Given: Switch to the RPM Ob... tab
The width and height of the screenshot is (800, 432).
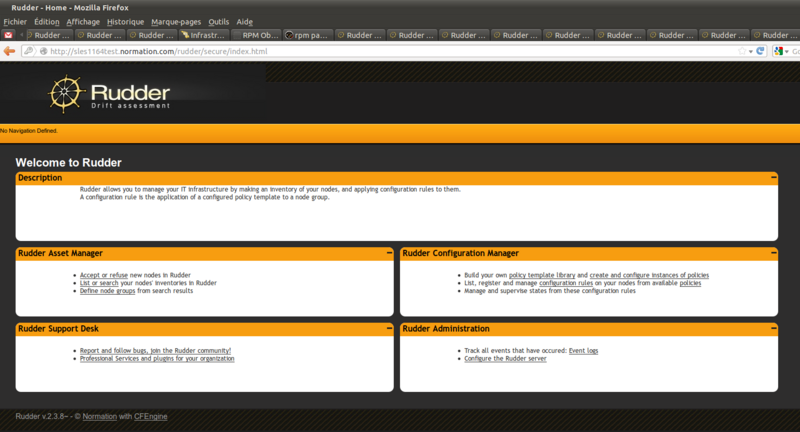Looking at the screenshot, I should [255, 35].
